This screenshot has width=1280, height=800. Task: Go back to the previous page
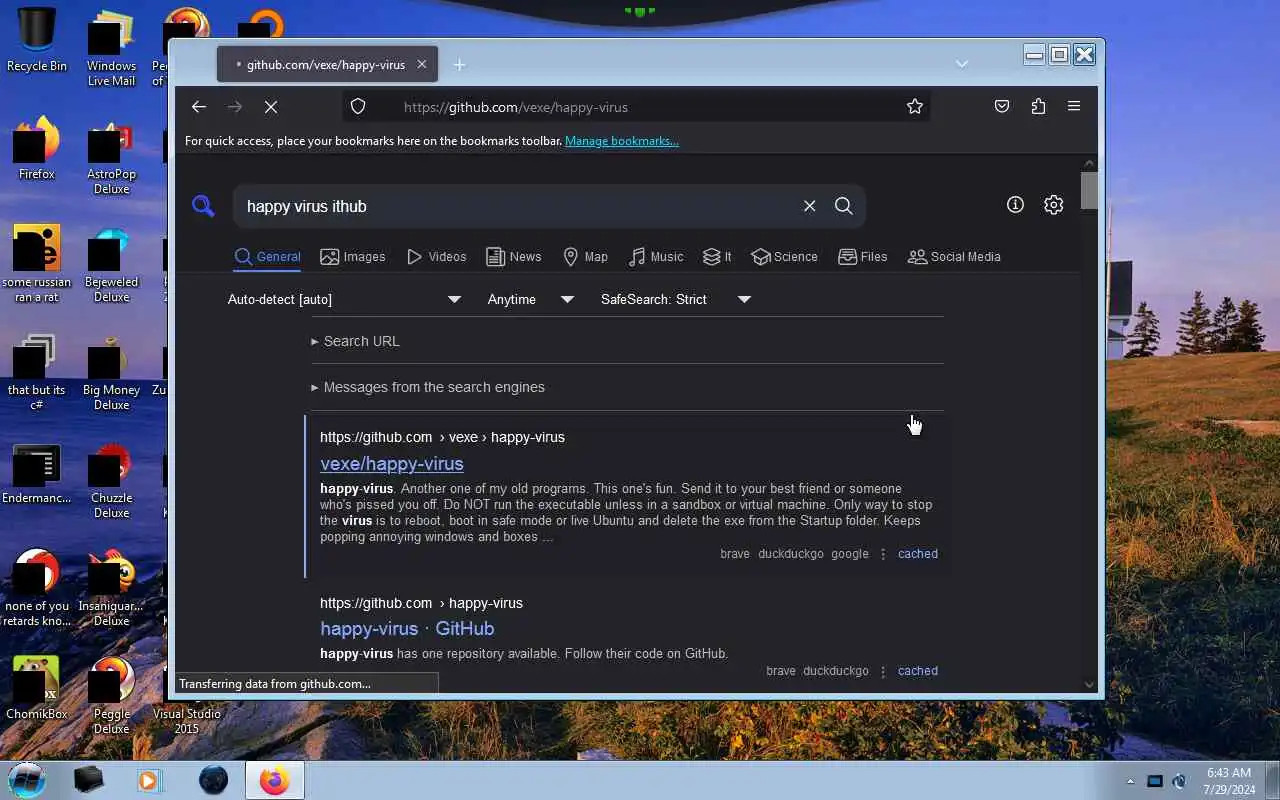pos(199,107)
